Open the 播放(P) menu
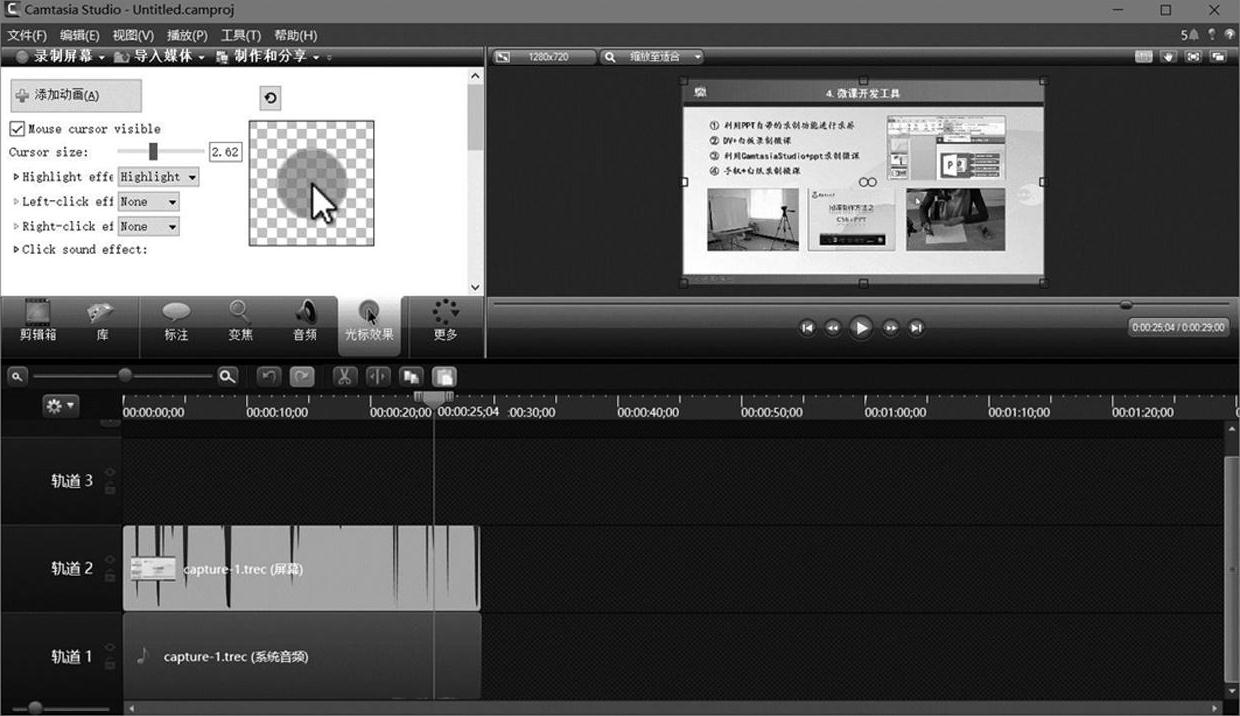The image size is (1240, 716). 187,35
